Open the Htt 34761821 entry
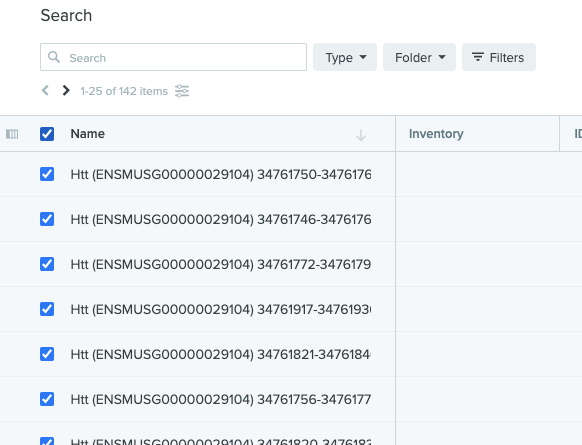This screenshot has height=445, width=582. pos(221,354)
